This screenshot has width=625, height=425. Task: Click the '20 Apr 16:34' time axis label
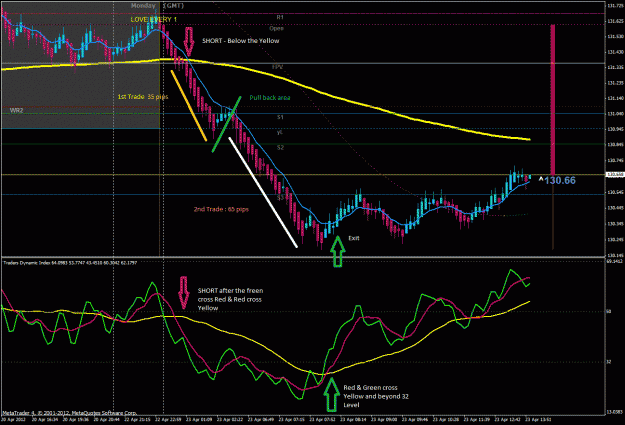45,420
